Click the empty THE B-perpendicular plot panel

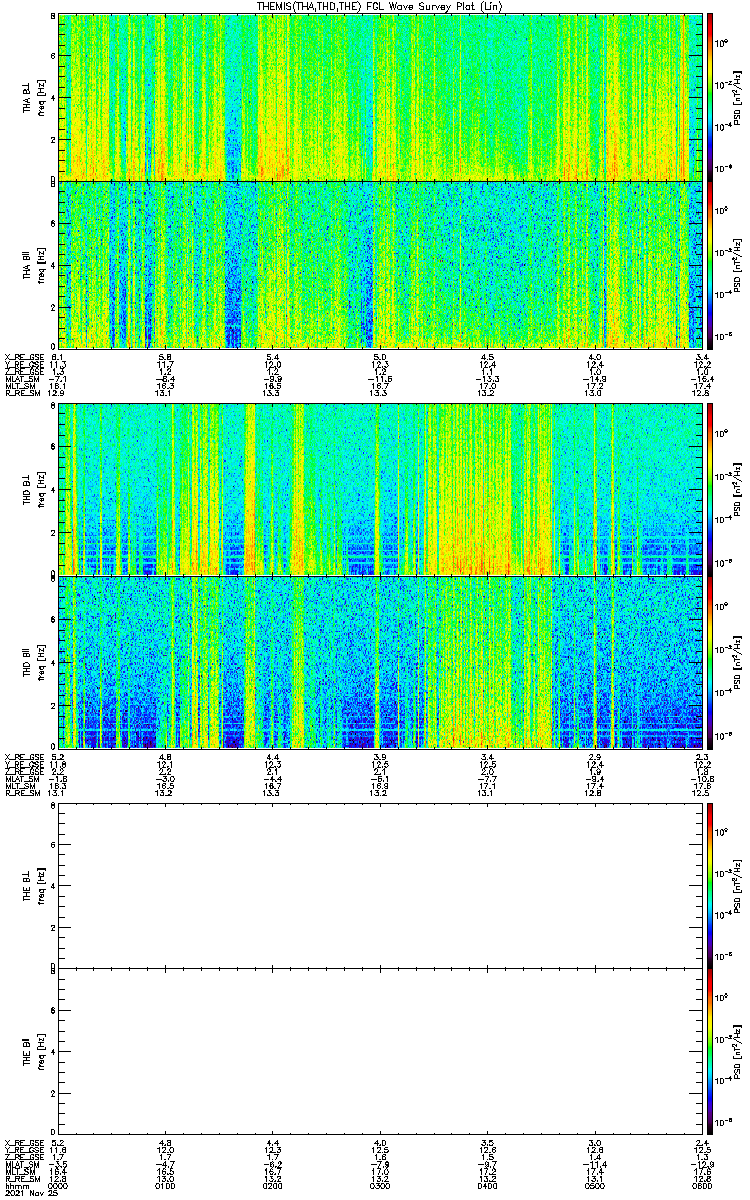(x=379, y=884)
